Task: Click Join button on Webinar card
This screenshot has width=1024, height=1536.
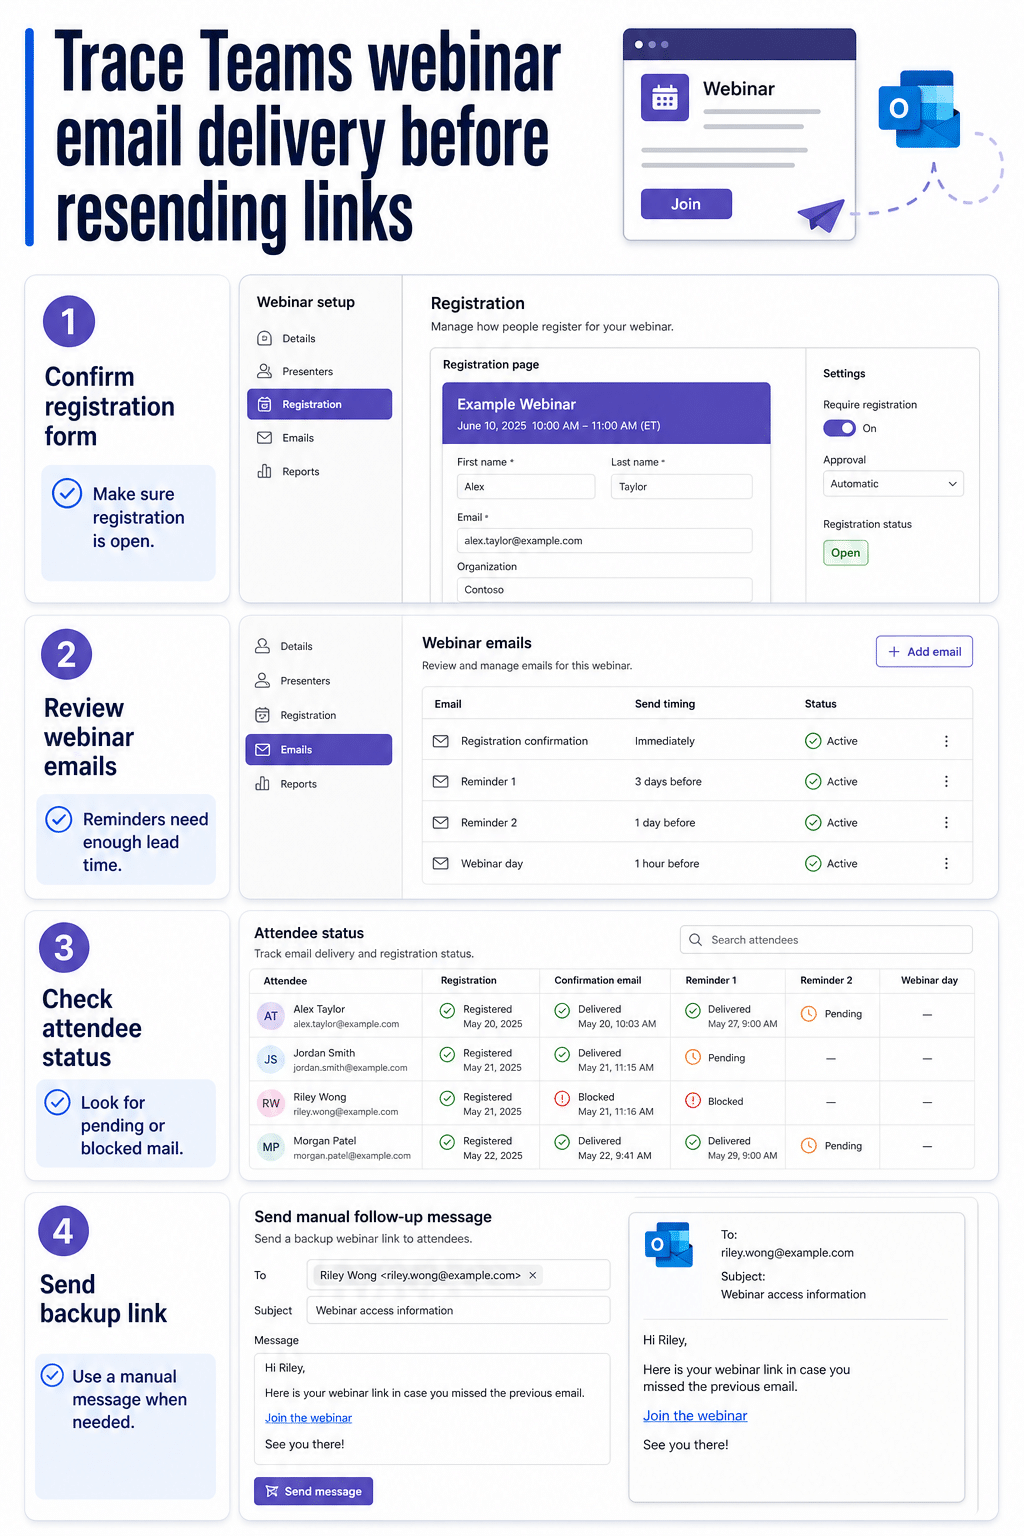Action: pos(686,204)
